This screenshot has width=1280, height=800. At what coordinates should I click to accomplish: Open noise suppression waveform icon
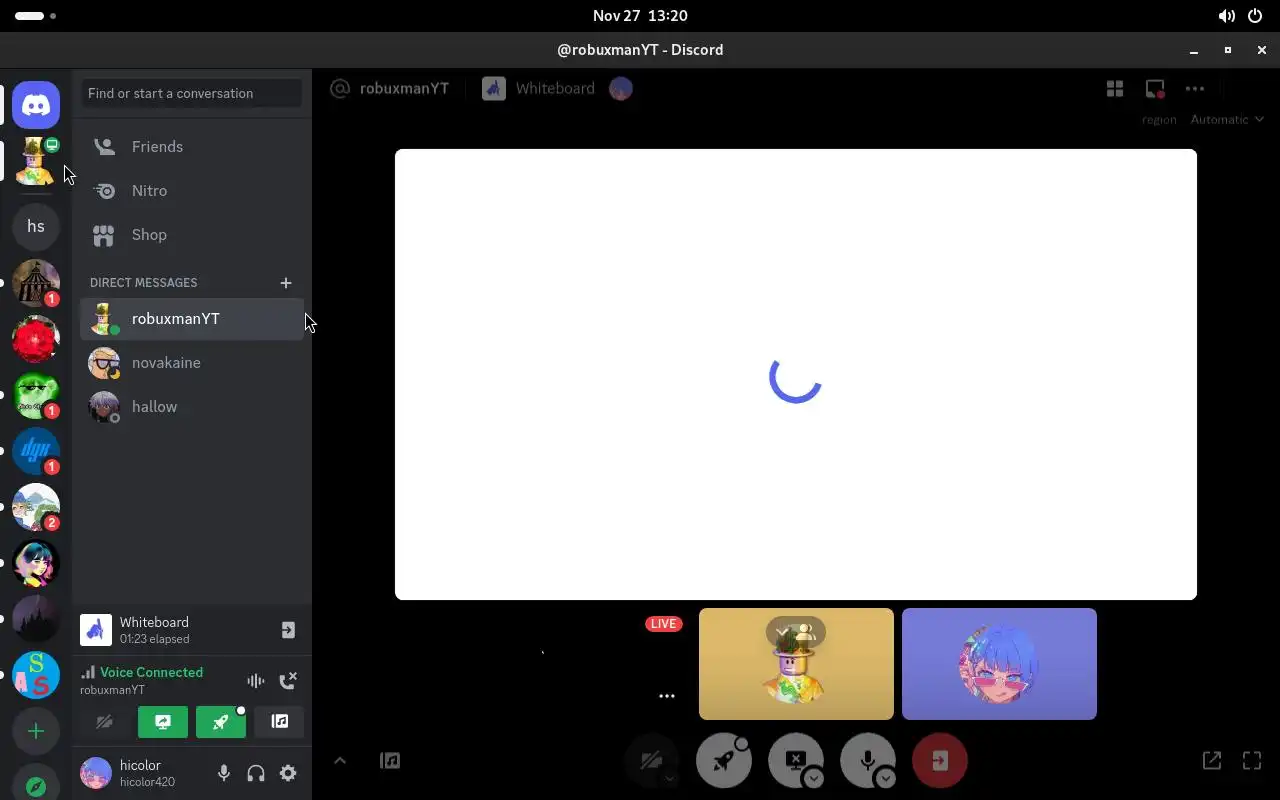[x=256, y=681]
